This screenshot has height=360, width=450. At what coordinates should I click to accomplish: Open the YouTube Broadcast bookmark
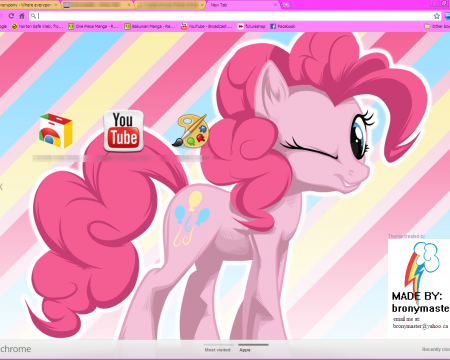pyautogui.click(x=207, y=26)
